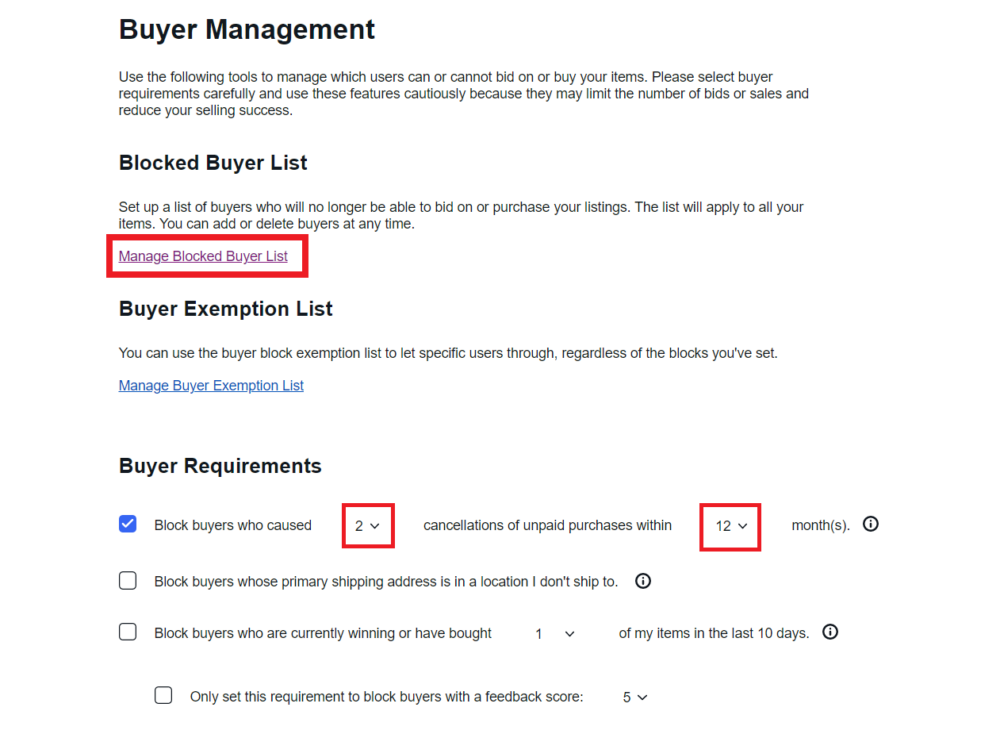Click the Blocked Buyer List section heading
This screenshot has height=738, width=1000.
pyautogui.click(x=213, y=162)
